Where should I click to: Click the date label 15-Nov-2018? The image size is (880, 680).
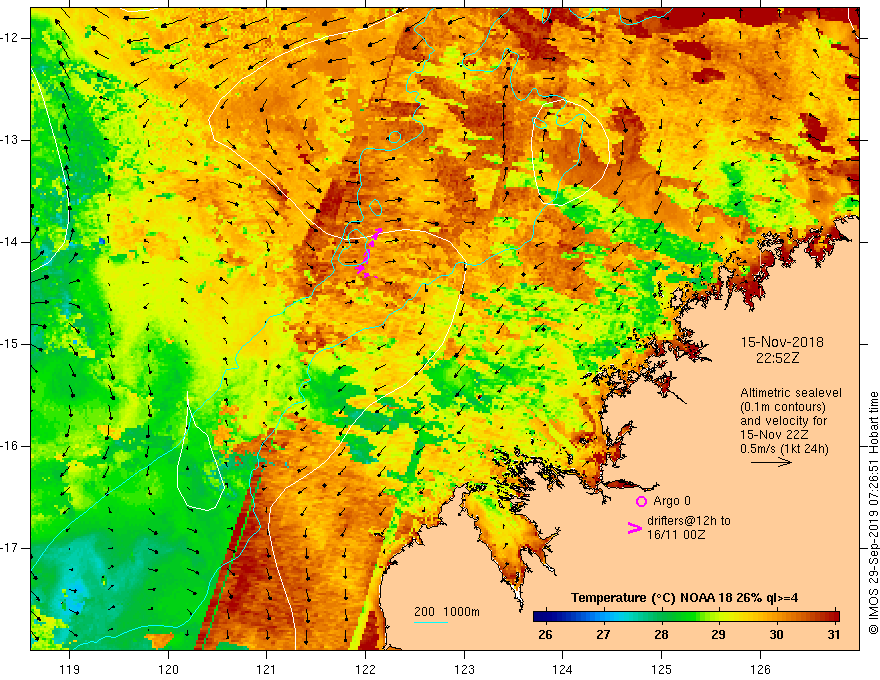coord(782,342)
